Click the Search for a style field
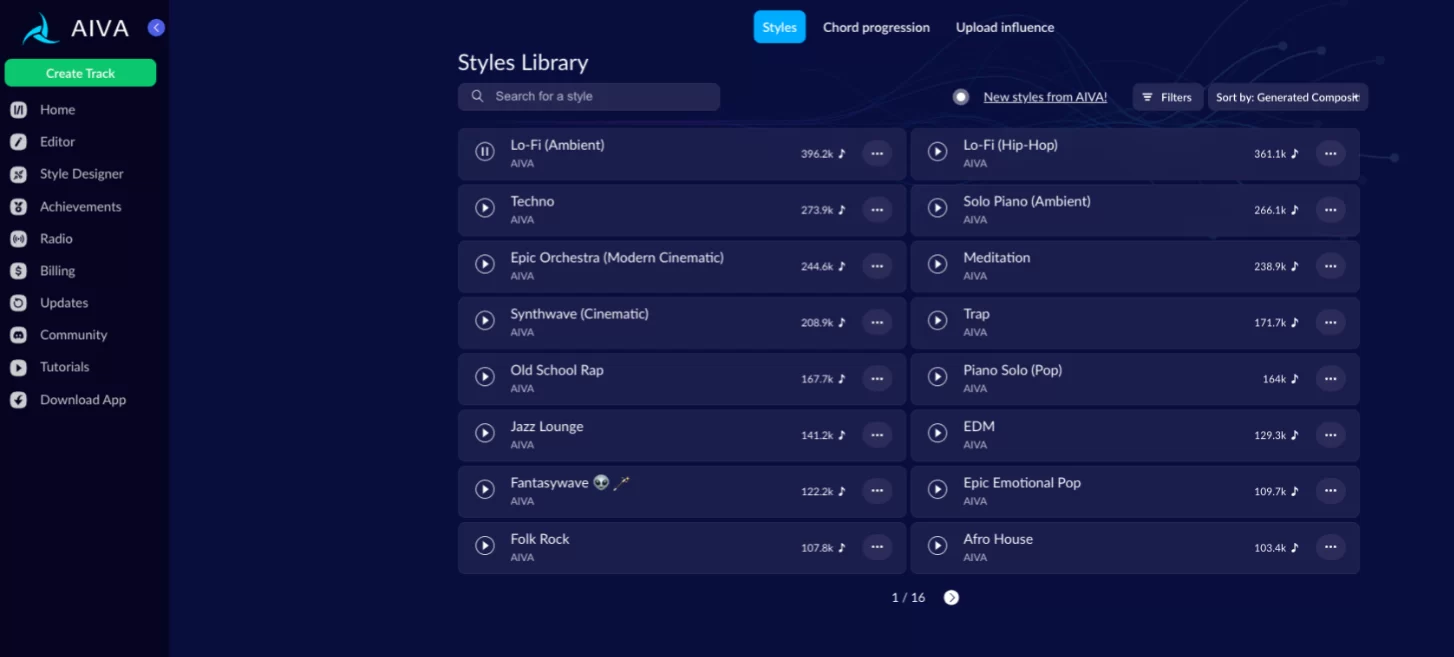 (x=600, y=97)
